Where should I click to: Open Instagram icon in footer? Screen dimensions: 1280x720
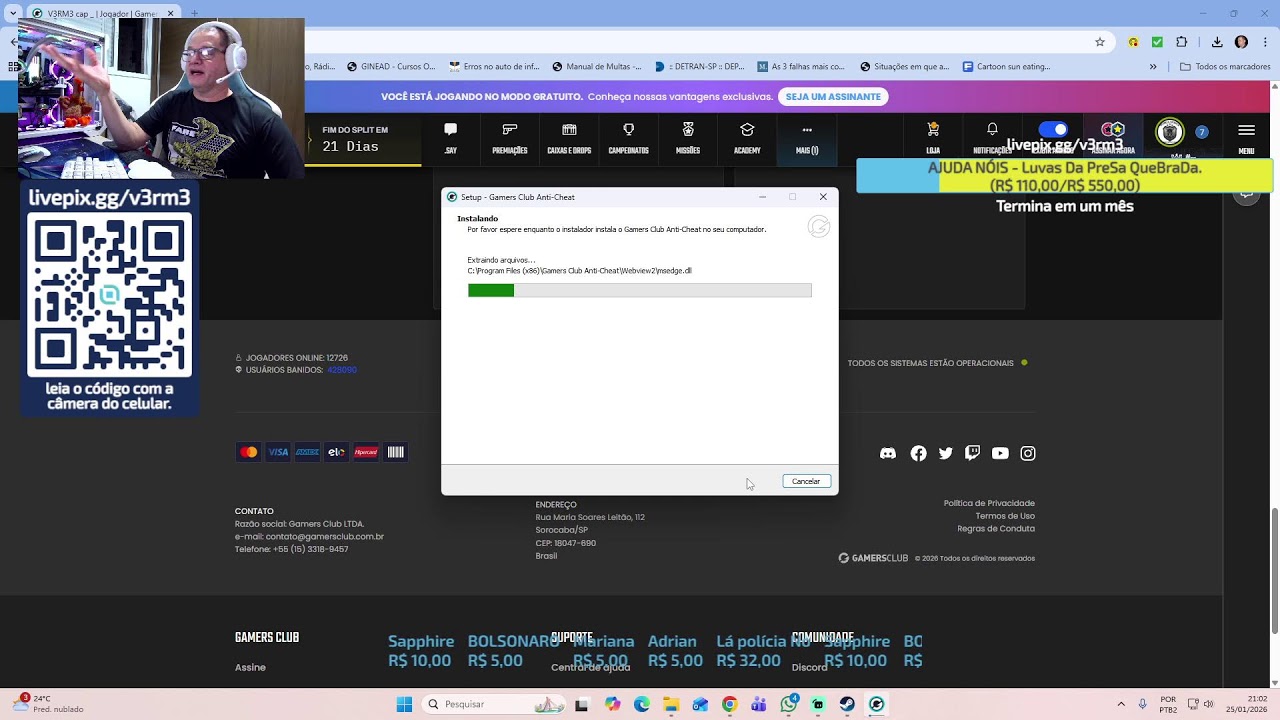click(1028, 453)
